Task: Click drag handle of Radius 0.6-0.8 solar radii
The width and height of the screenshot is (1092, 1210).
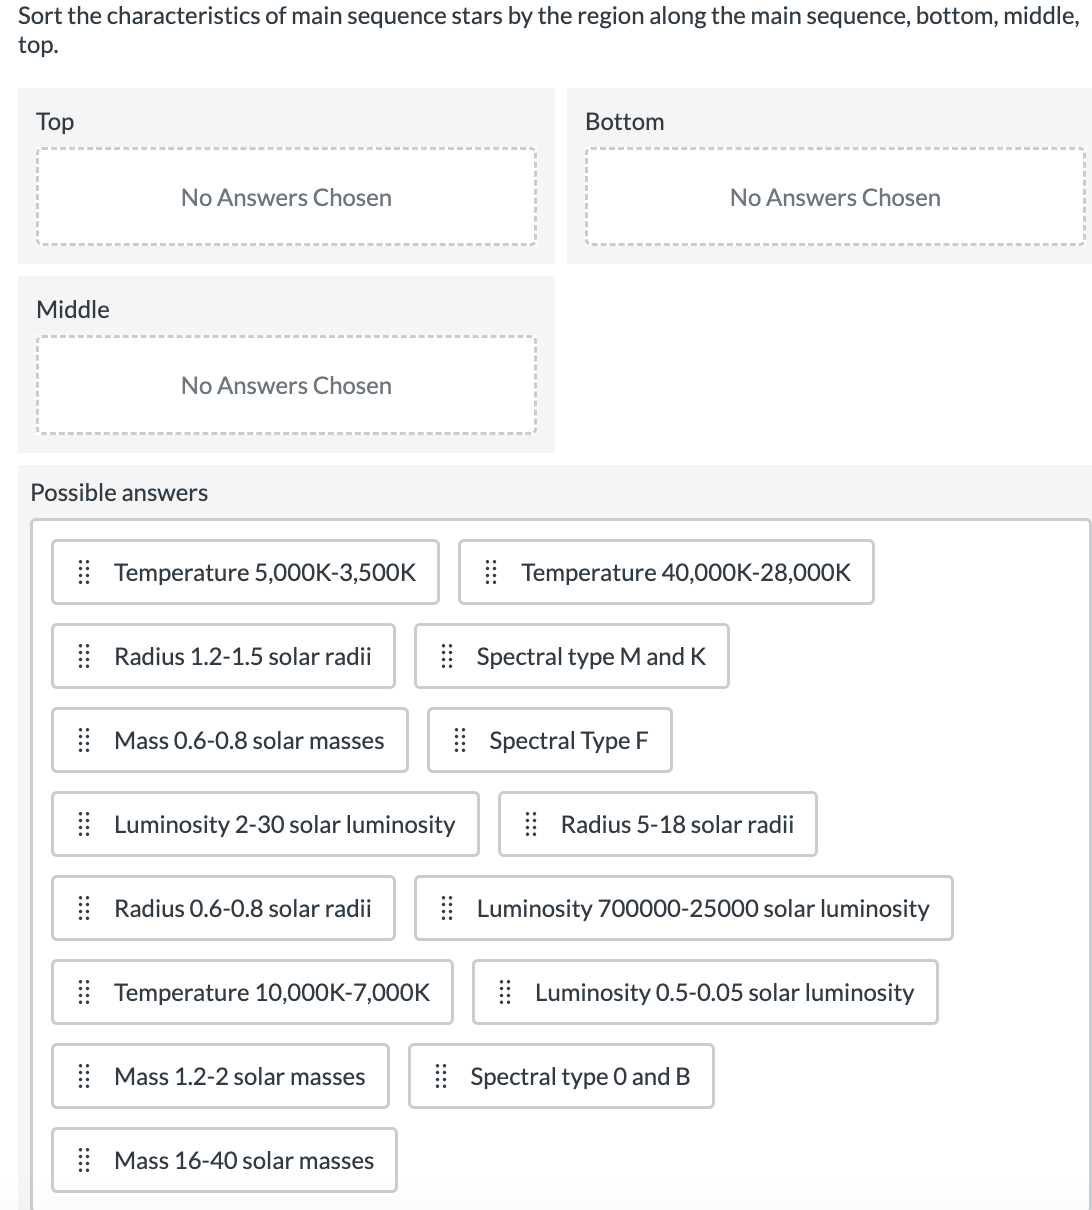Action: pyautogui.click(x=85, y=908)
